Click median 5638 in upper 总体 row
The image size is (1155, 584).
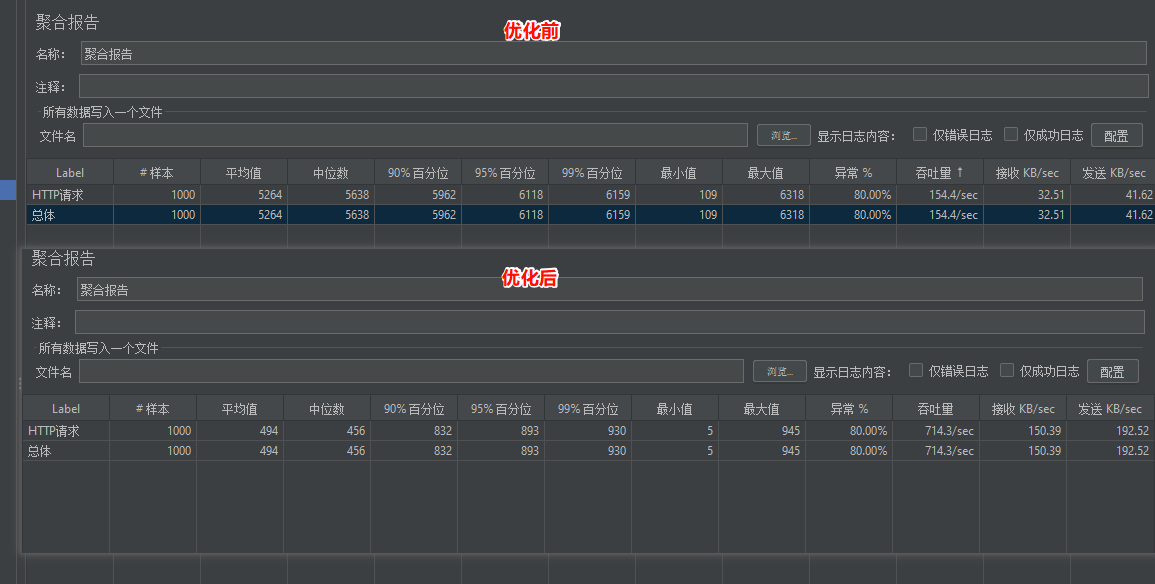pyautogui.click(x=357, y=214)
